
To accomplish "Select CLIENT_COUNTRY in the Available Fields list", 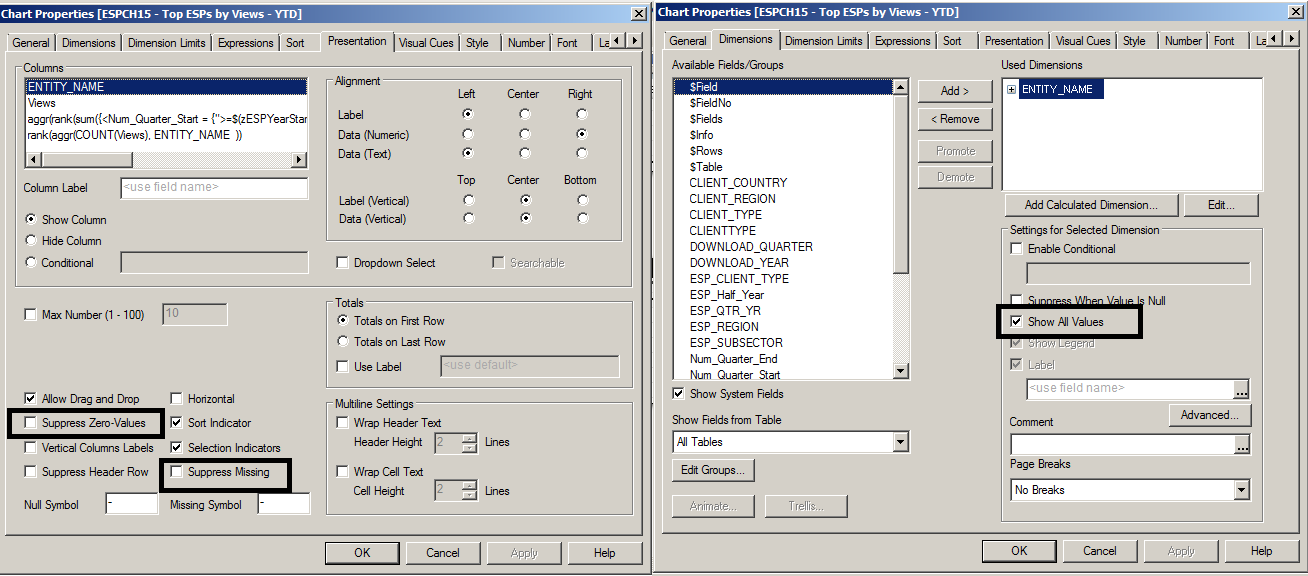I will point(738,183).
